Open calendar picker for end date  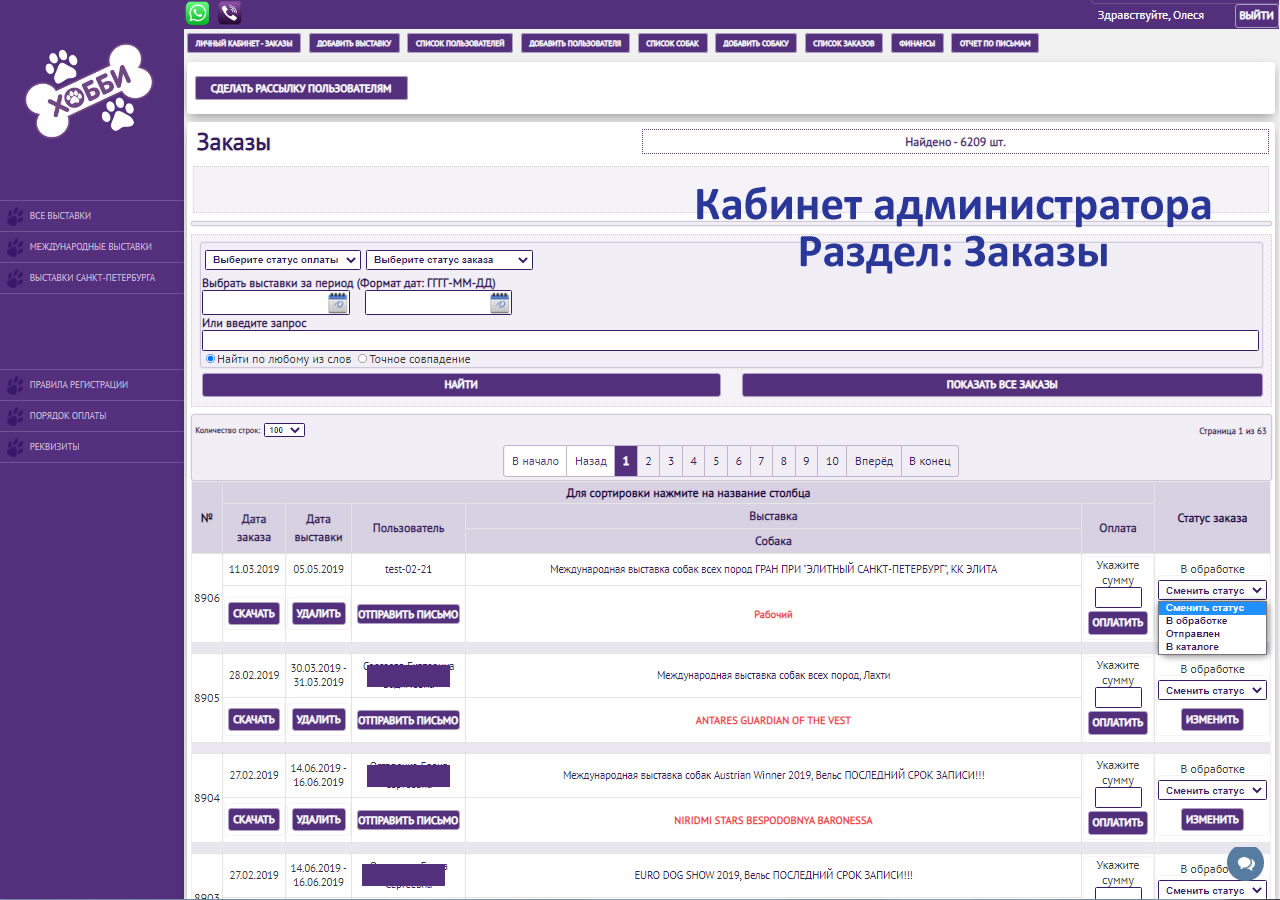coord(499,303)
